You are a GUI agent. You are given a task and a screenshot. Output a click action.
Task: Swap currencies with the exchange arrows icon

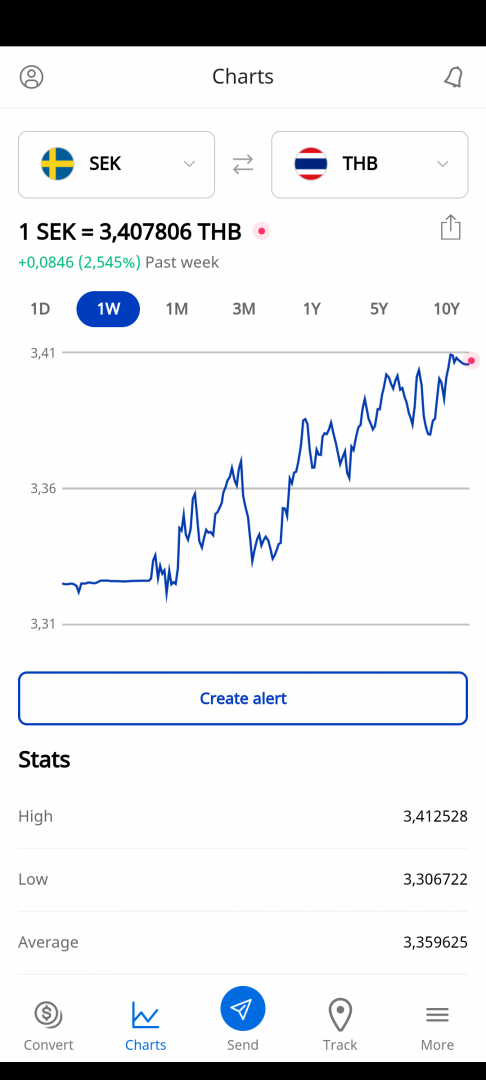tap(243, 164)
